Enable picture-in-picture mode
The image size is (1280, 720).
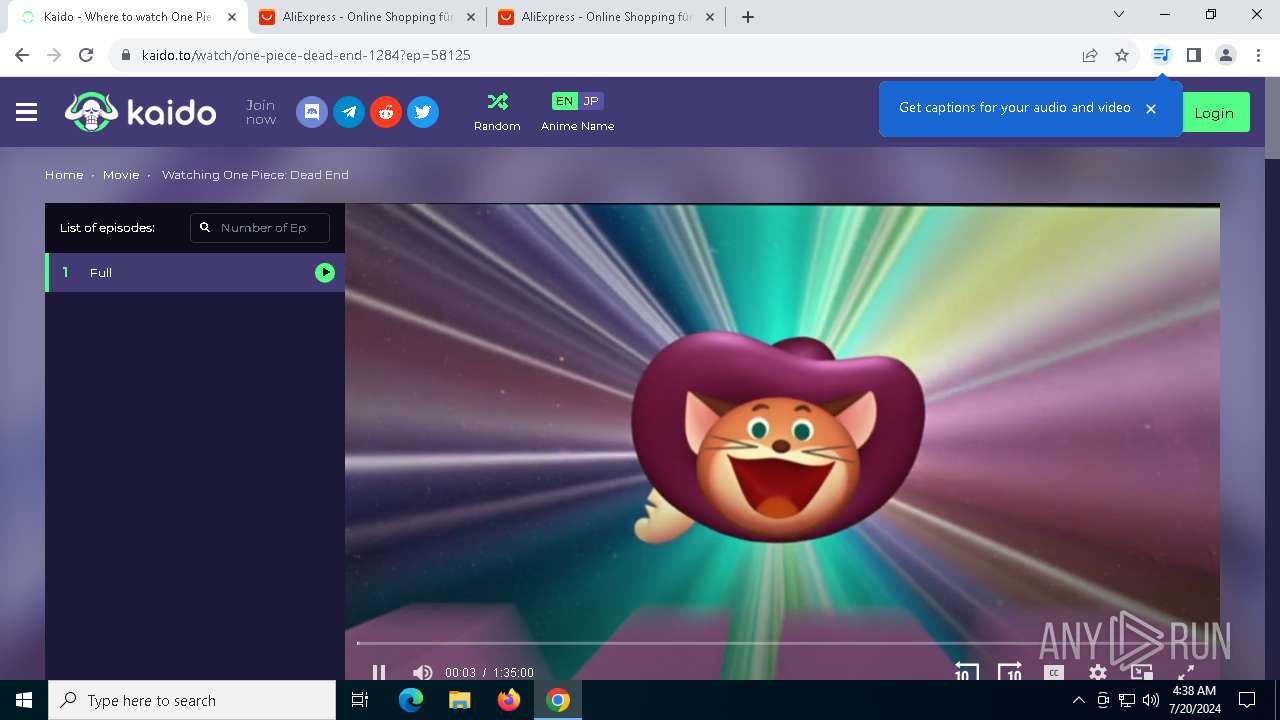click(x=1142, y=672)
